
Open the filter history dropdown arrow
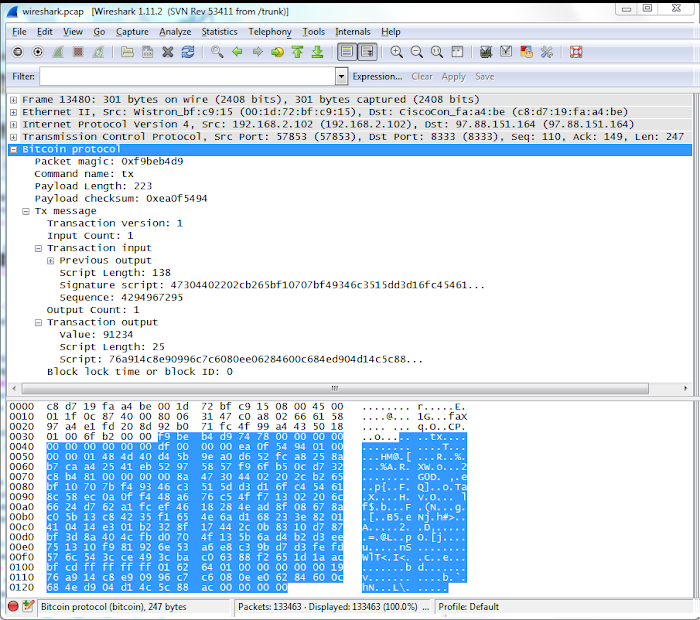[x=342, y=77]
